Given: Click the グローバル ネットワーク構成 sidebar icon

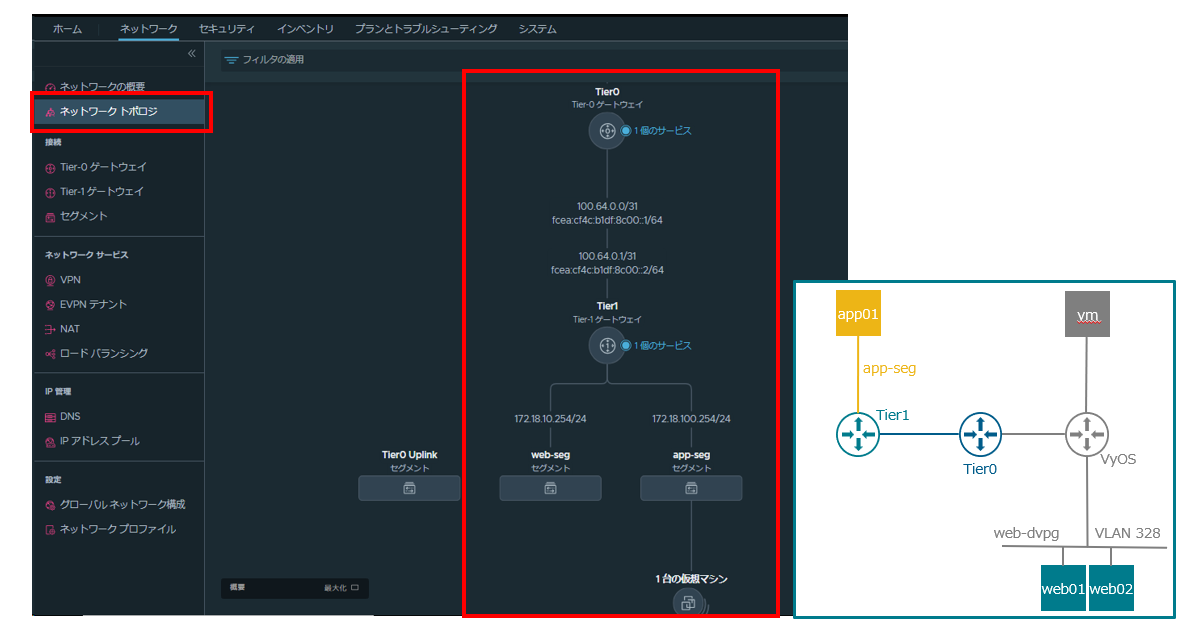Looking at the screenshot, I should [50, 506].
